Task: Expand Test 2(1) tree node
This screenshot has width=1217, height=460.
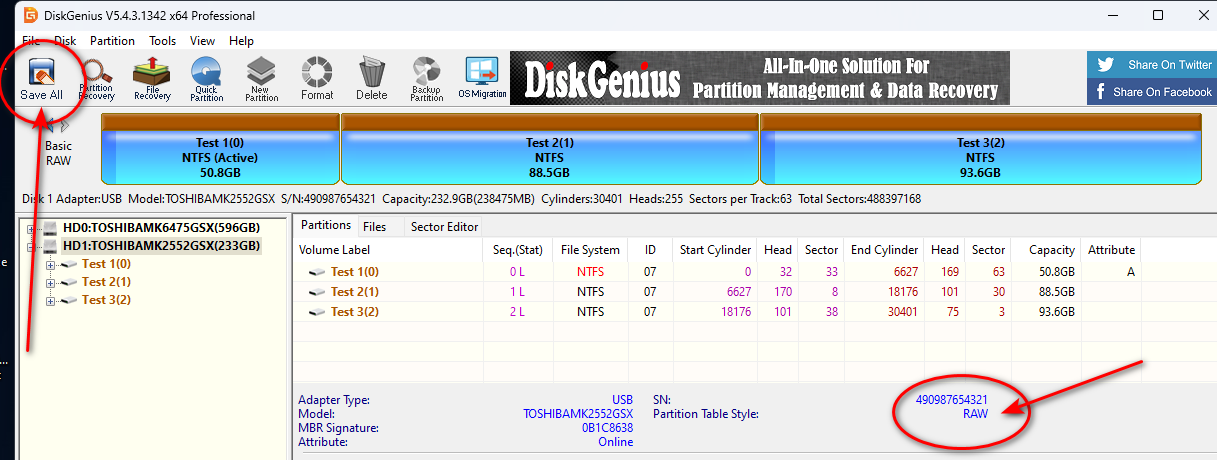Action: tap(51, 282)
